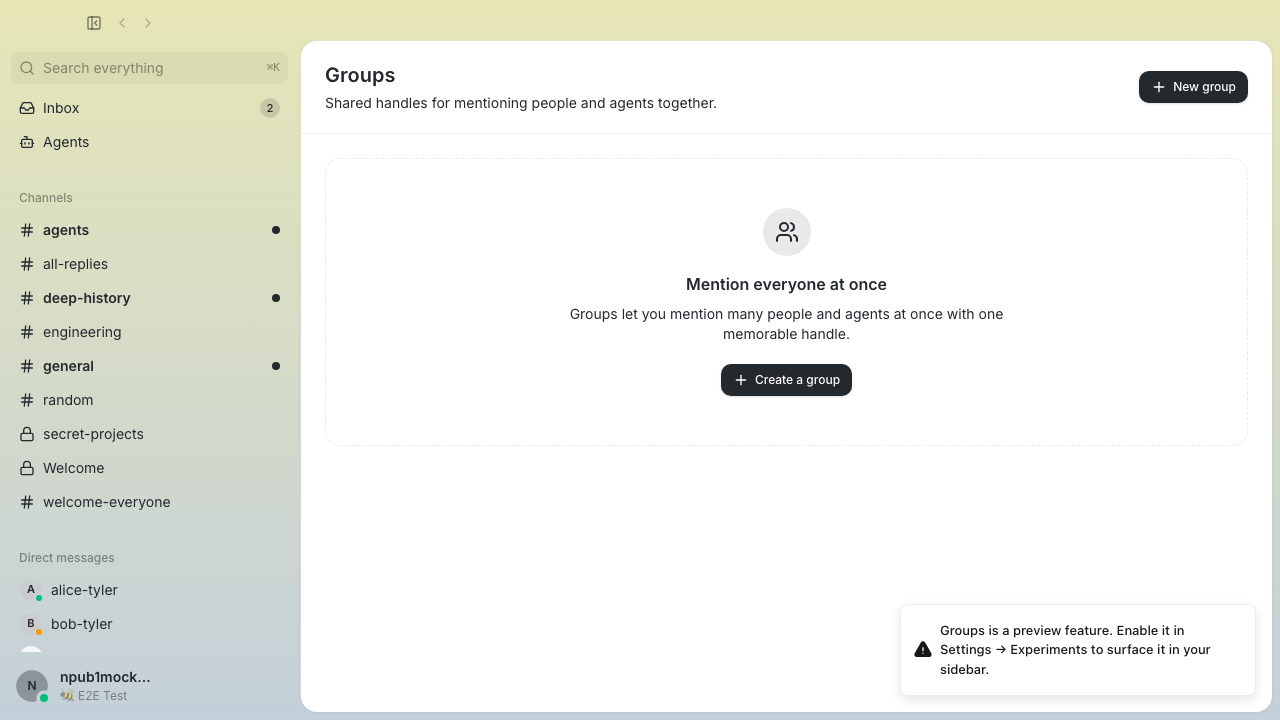Click the unread dot on agents channel
The width and height of the screenshot is (1280, 720).
click(276, 230)
